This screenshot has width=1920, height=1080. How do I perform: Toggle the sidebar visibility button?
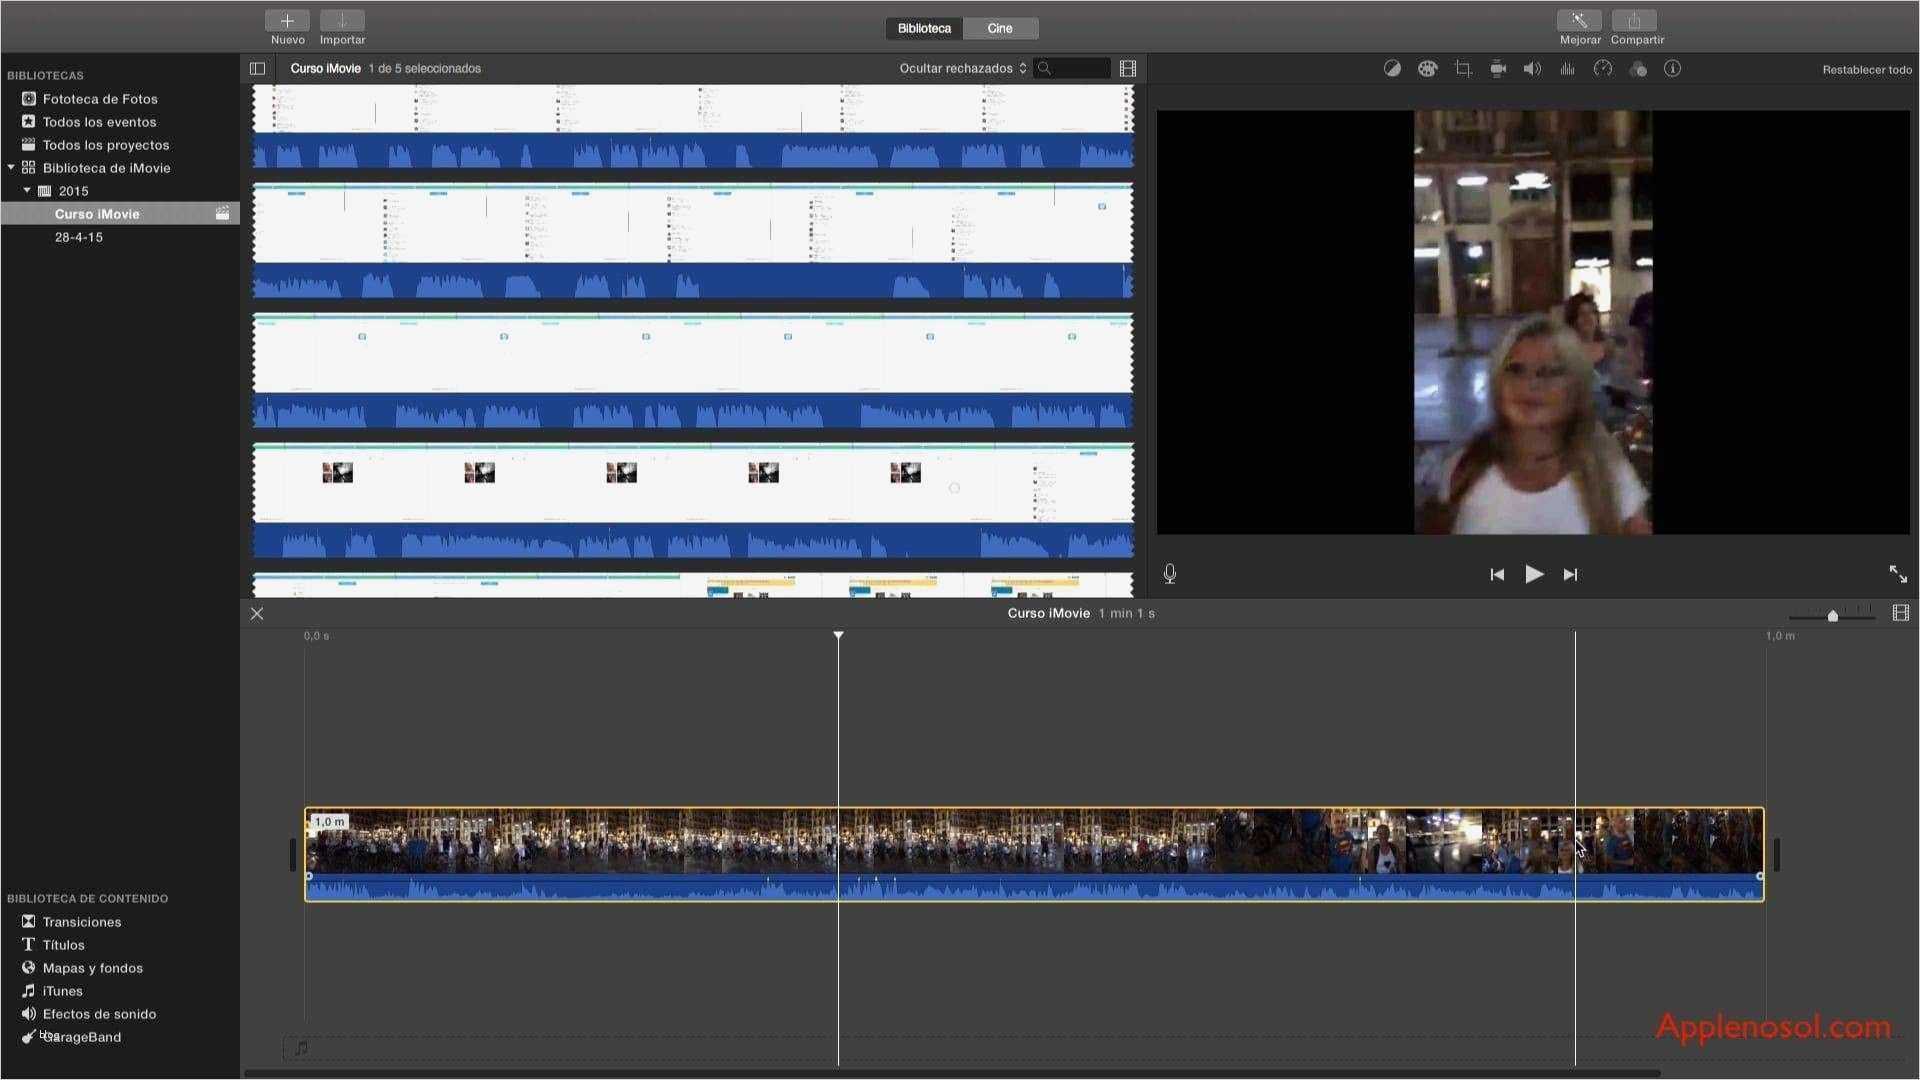point(257,68)
